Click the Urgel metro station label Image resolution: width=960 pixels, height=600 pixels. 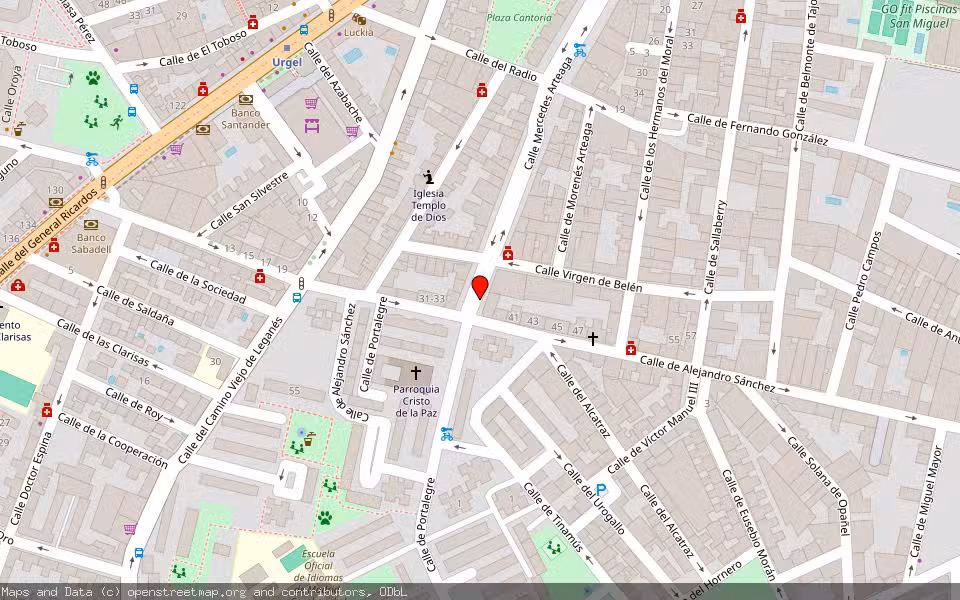(287, 62)
